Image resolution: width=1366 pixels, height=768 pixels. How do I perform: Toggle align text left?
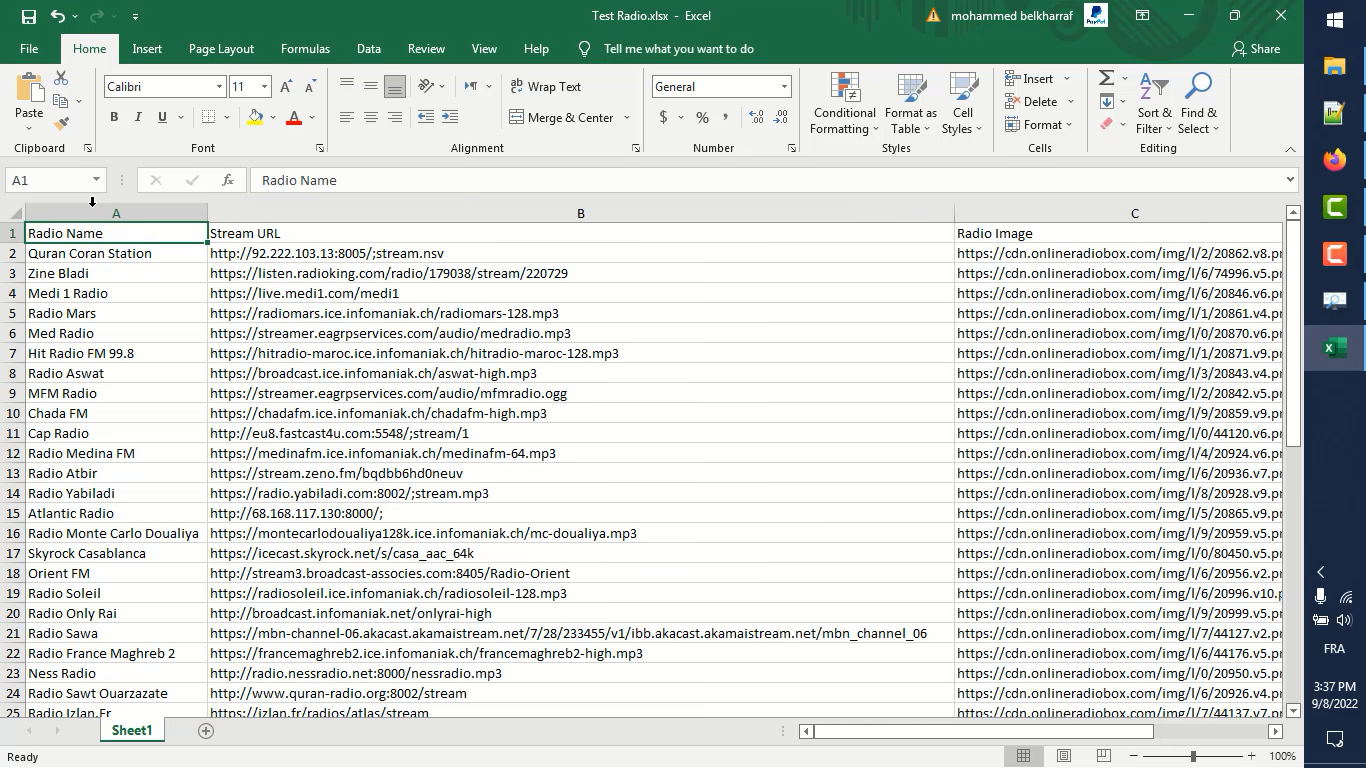click(x=347, y=117)
